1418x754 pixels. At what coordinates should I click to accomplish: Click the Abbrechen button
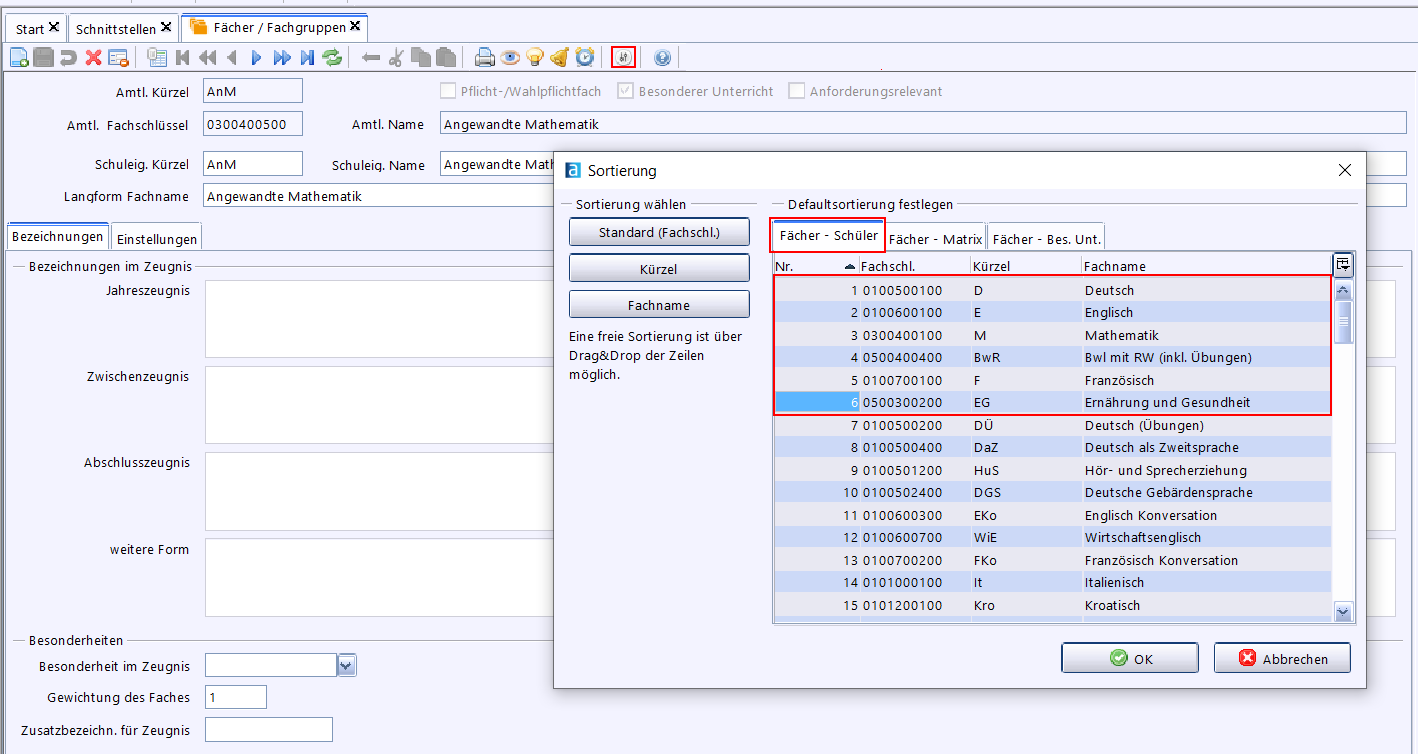click(x=1282, y=659)
